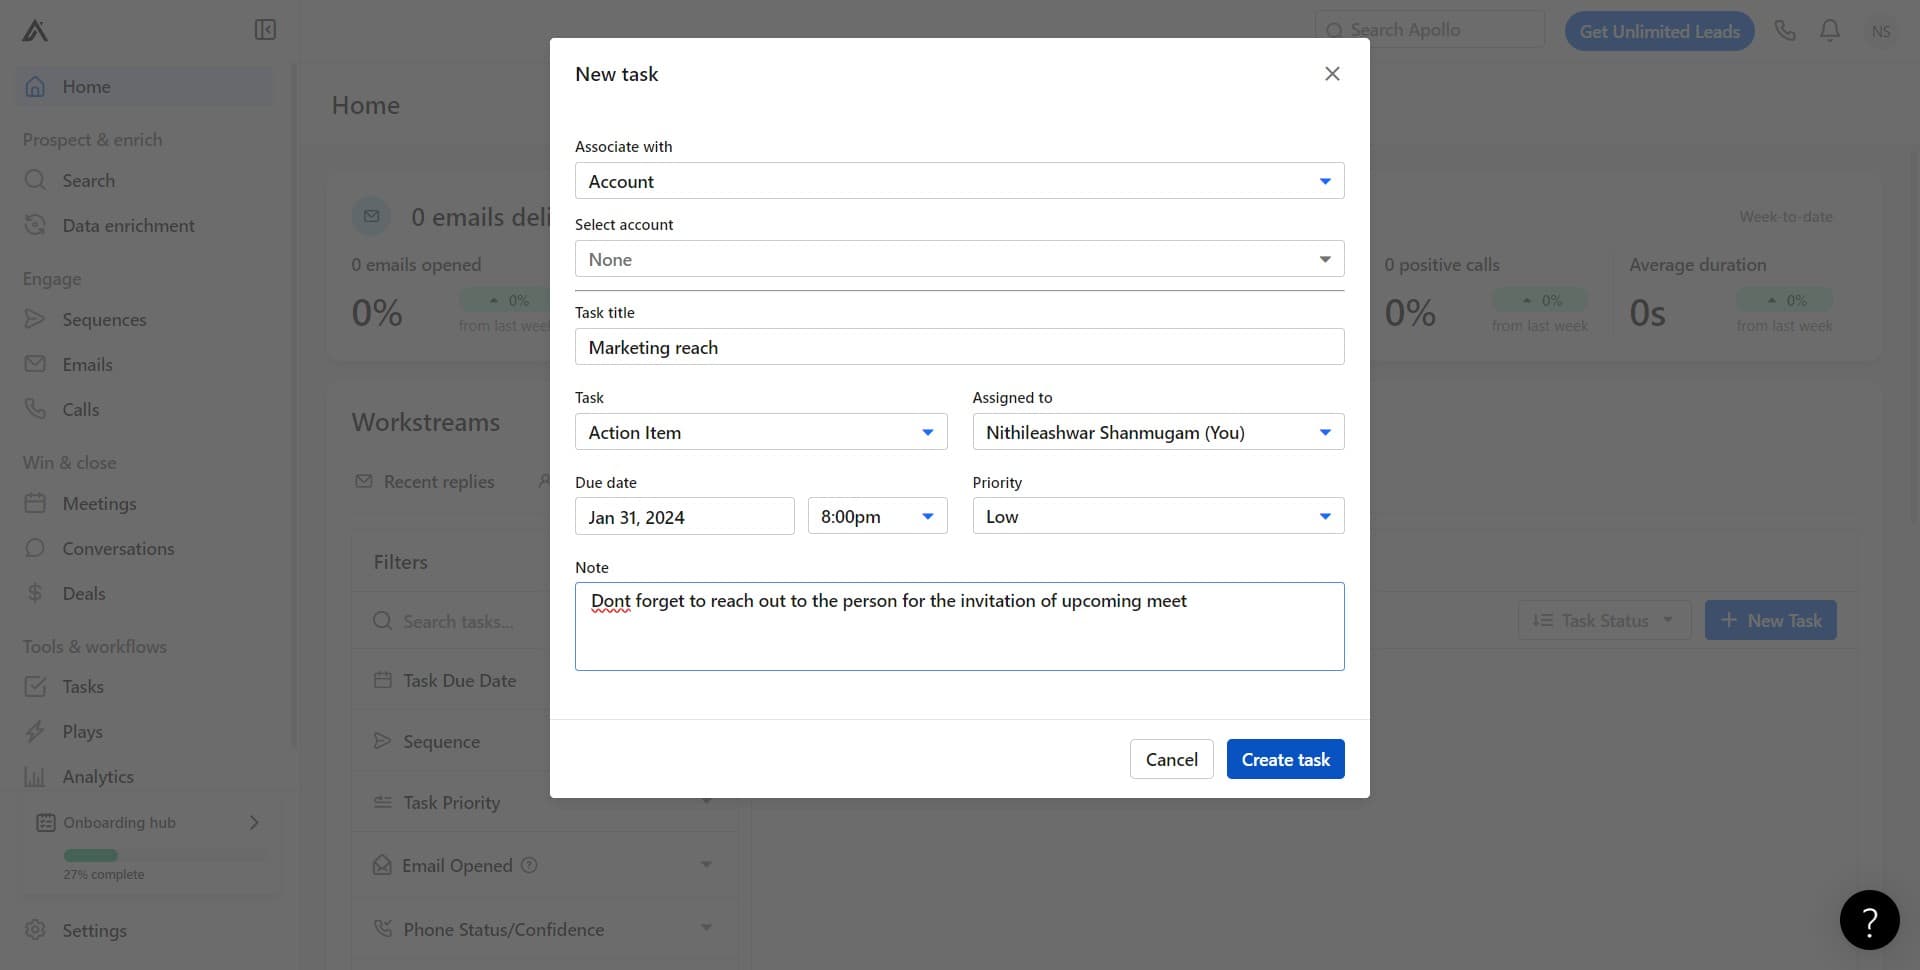Click the notification bell icon
Image resolution: width=1920 pixels, height=970 pixels.
click(x=1829, y=30)
